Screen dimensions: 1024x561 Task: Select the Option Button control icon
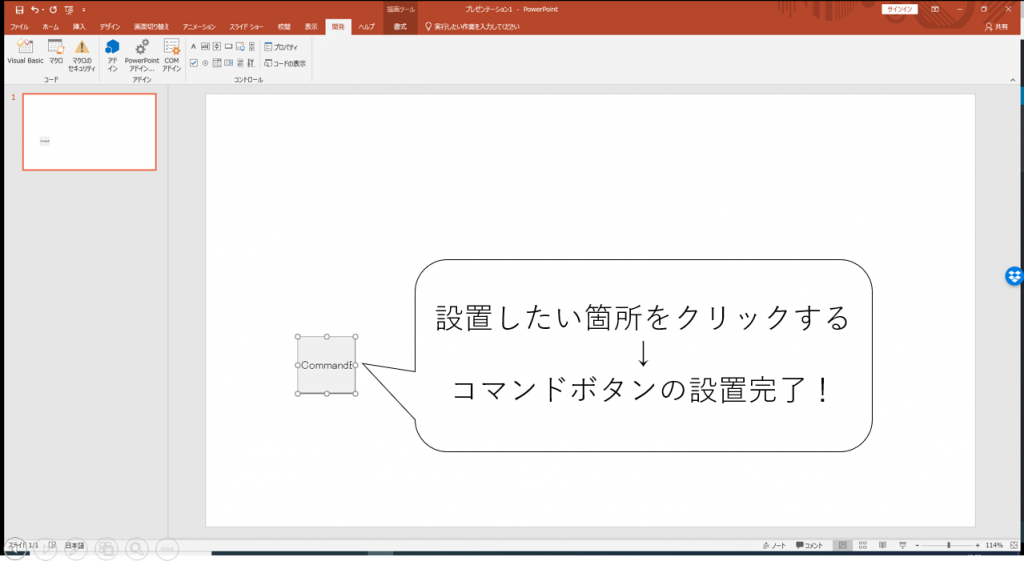coord(205,63)
